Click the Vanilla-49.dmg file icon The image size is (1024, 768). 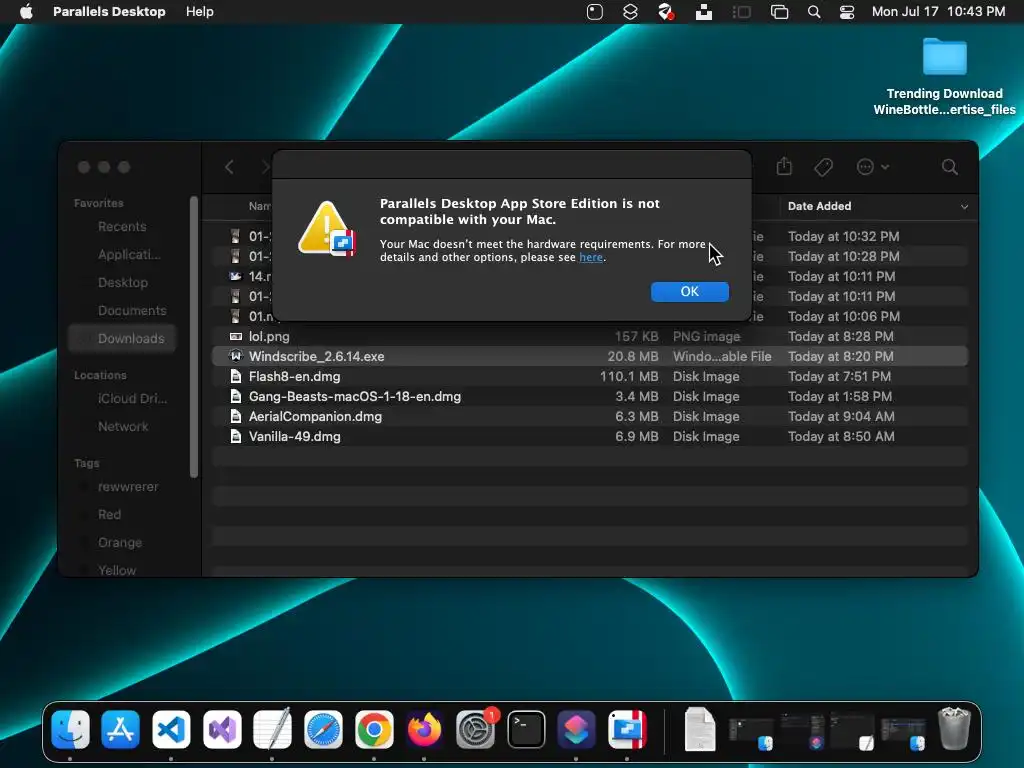pos(236,437)
